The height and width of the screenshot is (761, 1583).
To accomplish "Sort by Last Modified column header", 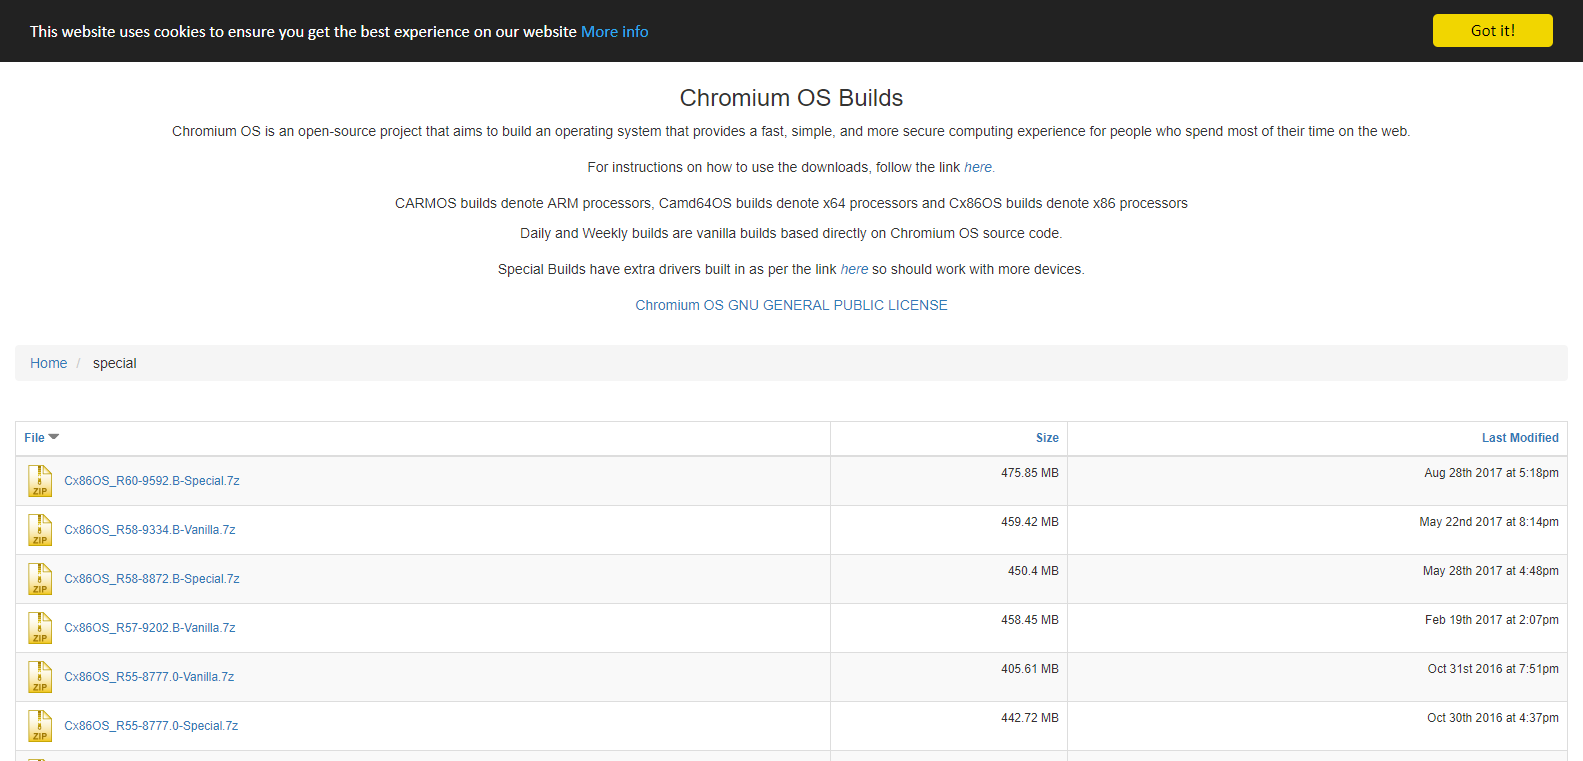I will click(1520, 438).
